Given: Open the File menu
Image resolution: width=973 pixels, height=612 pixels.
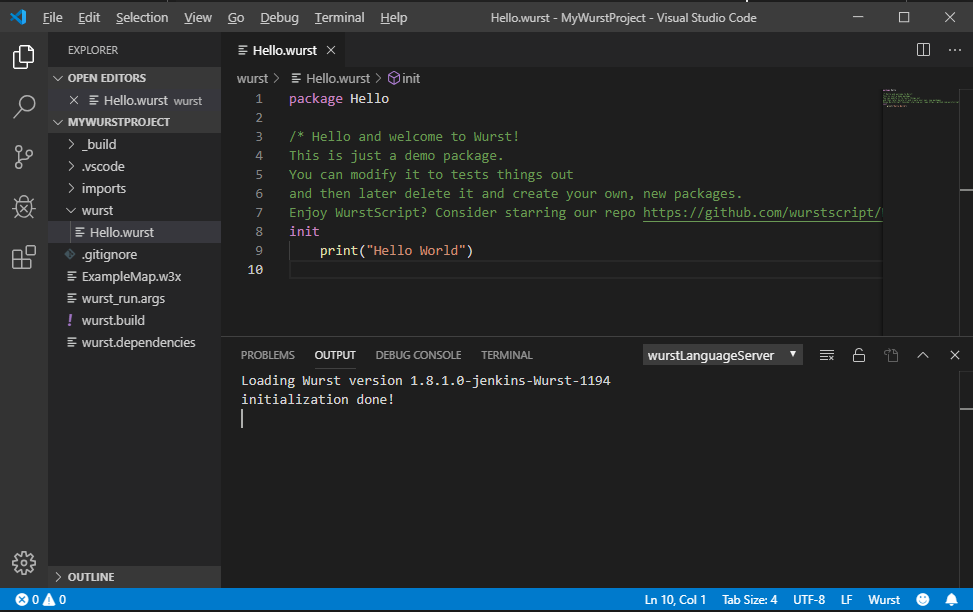Looking at the screenshot, I should (x=52, y=17).
